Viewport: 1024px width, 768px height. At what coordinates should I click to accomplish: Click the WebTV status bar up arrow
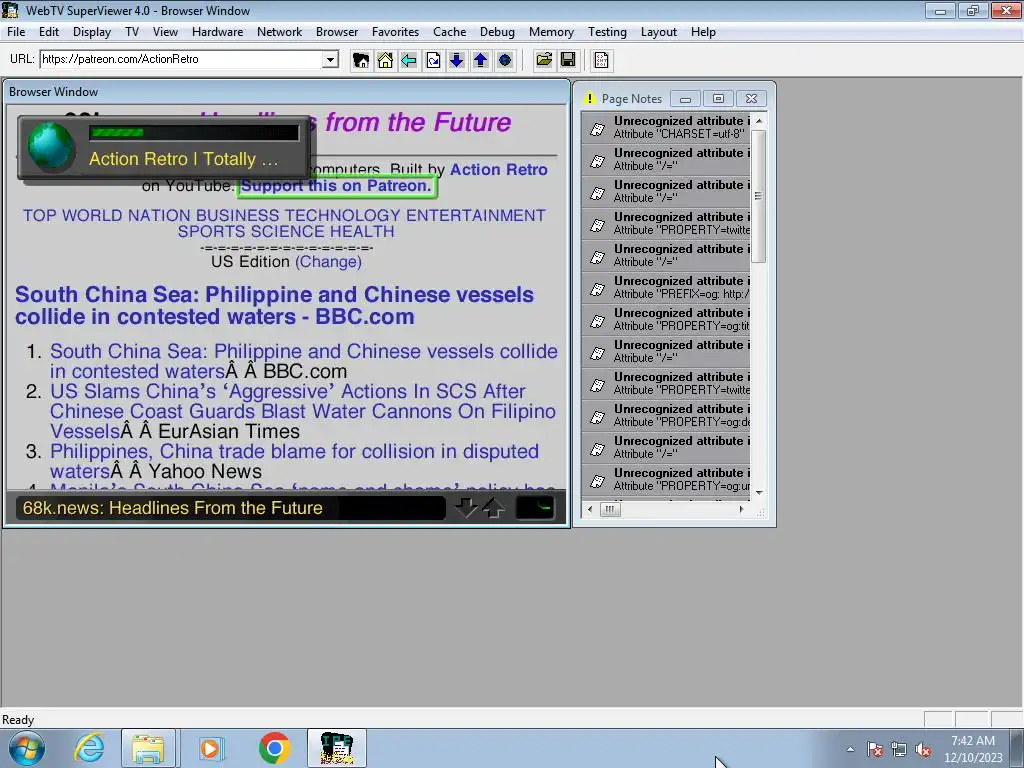pos(493,507)
